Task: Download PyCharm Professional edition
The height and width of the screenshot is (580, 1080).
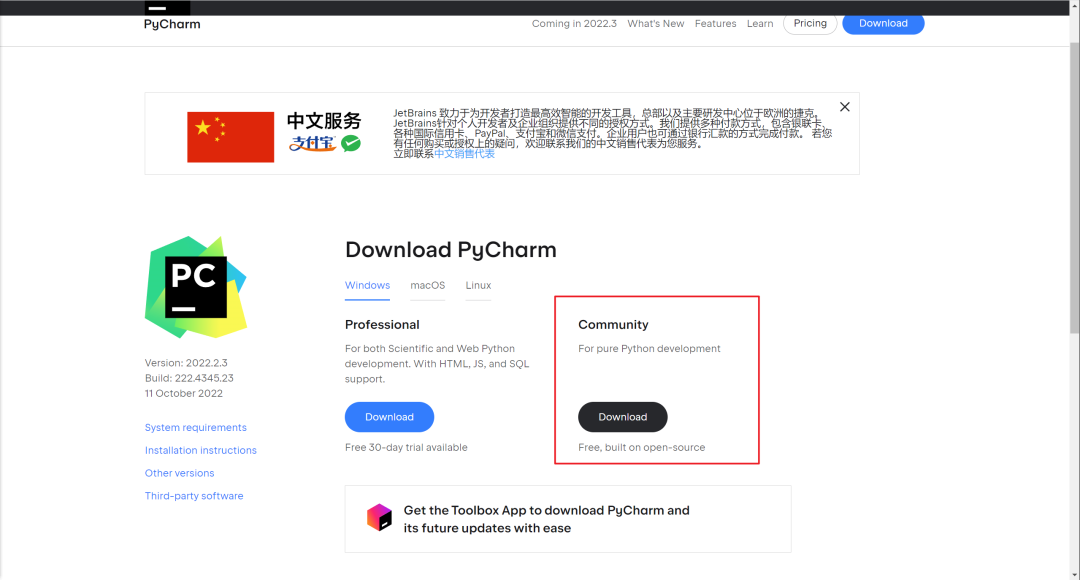Action: coord(389,417)
